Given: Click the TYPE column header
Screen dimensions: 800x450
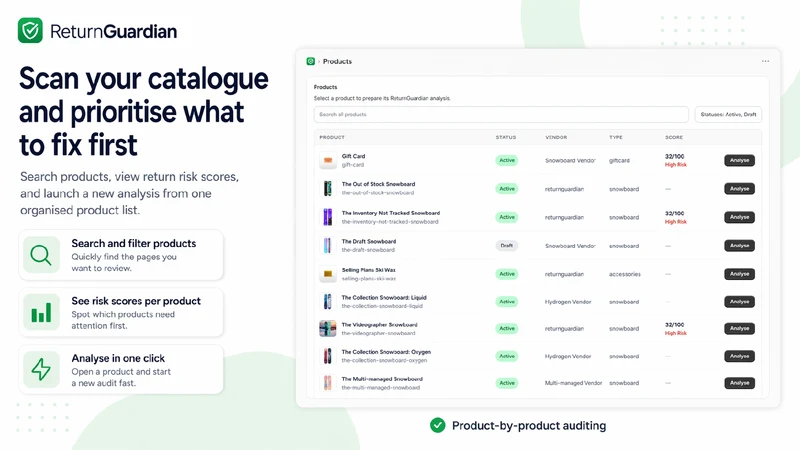Looking at the screenshot, I should (x=616, y=137).
